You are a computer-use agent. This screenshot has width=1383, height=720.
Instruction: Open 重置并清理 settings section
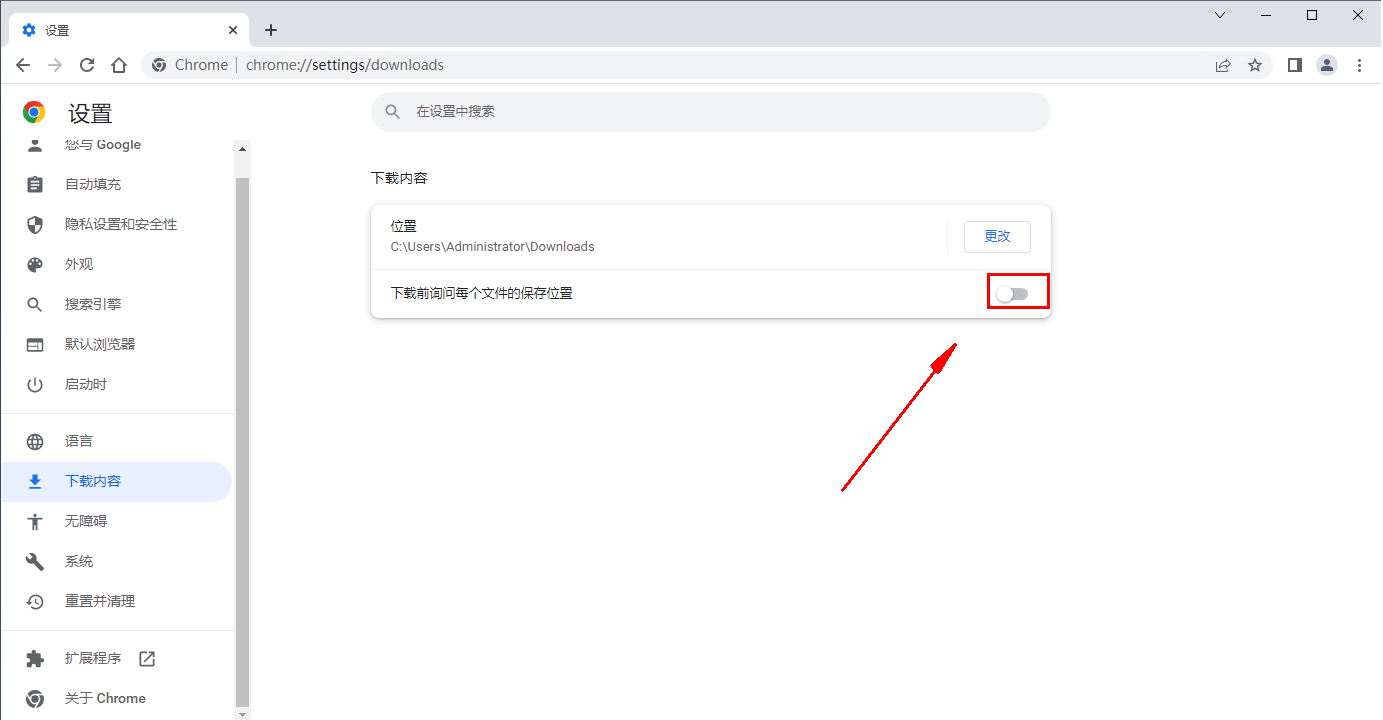click(x=100, y=602)
